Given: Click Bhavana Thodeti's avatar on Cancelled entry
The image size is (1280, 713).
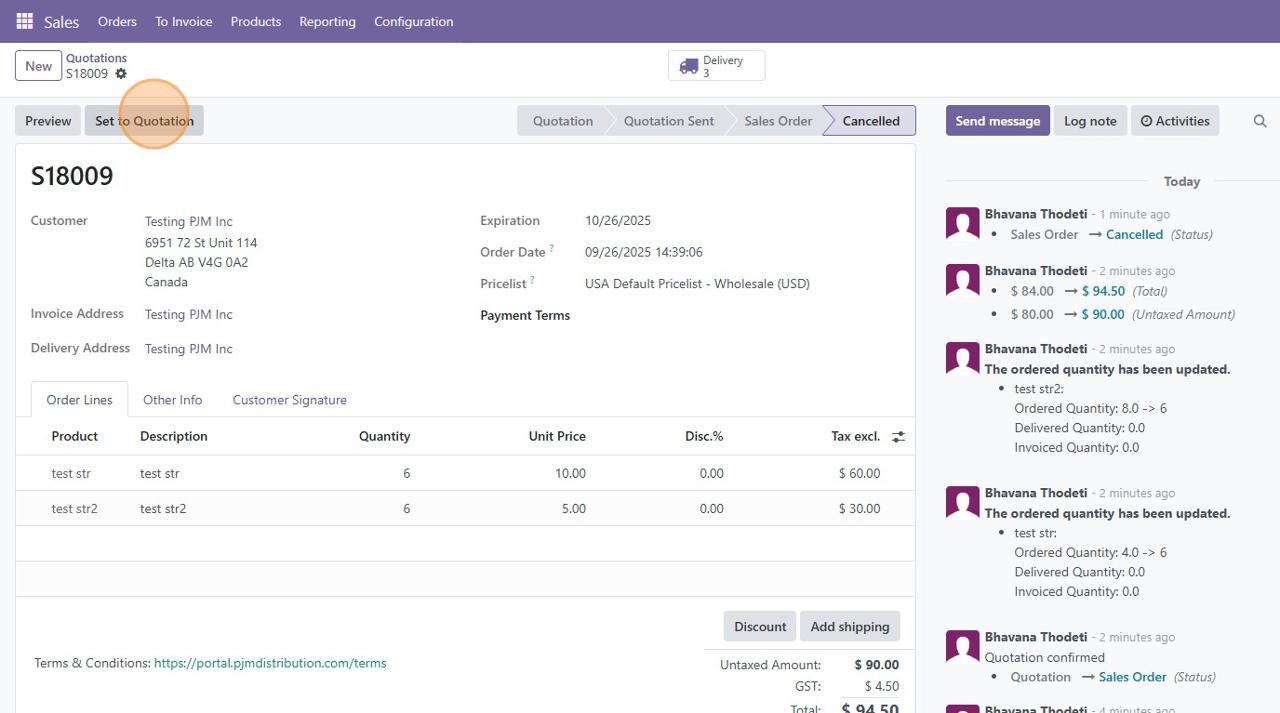Looking at the screenshot, I should (x=962, y=224).
